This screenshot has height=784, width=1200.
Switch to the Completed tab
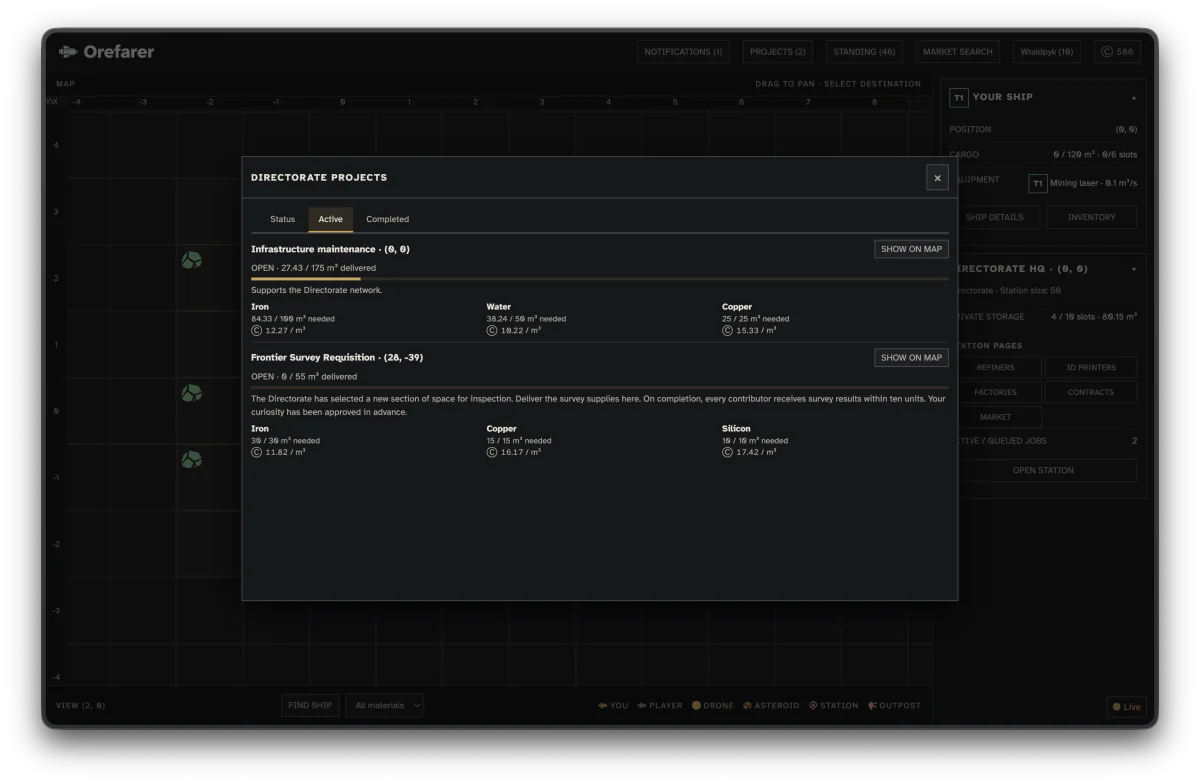pyautogui.click(x=387, y=219)
